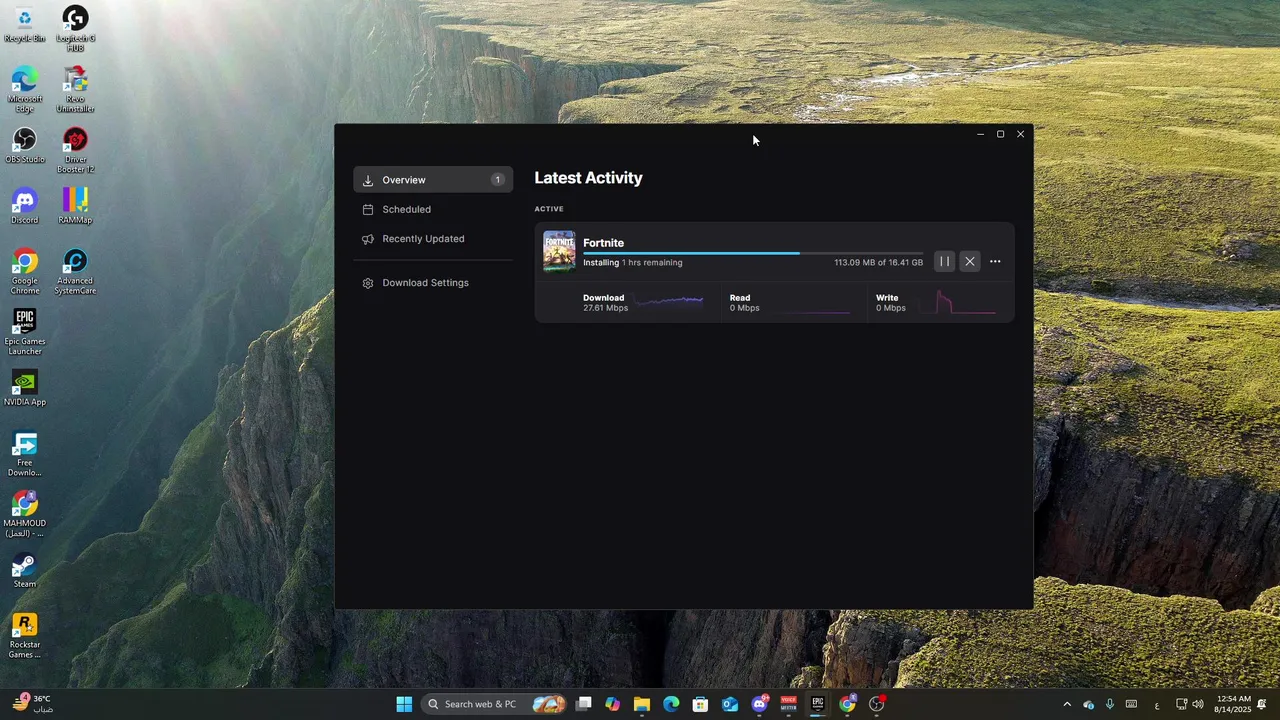The image size is (1280, 720).
Task: Open Voicemeeter from the taskbar
Action: pyautogui.click(x=788, y=704)
